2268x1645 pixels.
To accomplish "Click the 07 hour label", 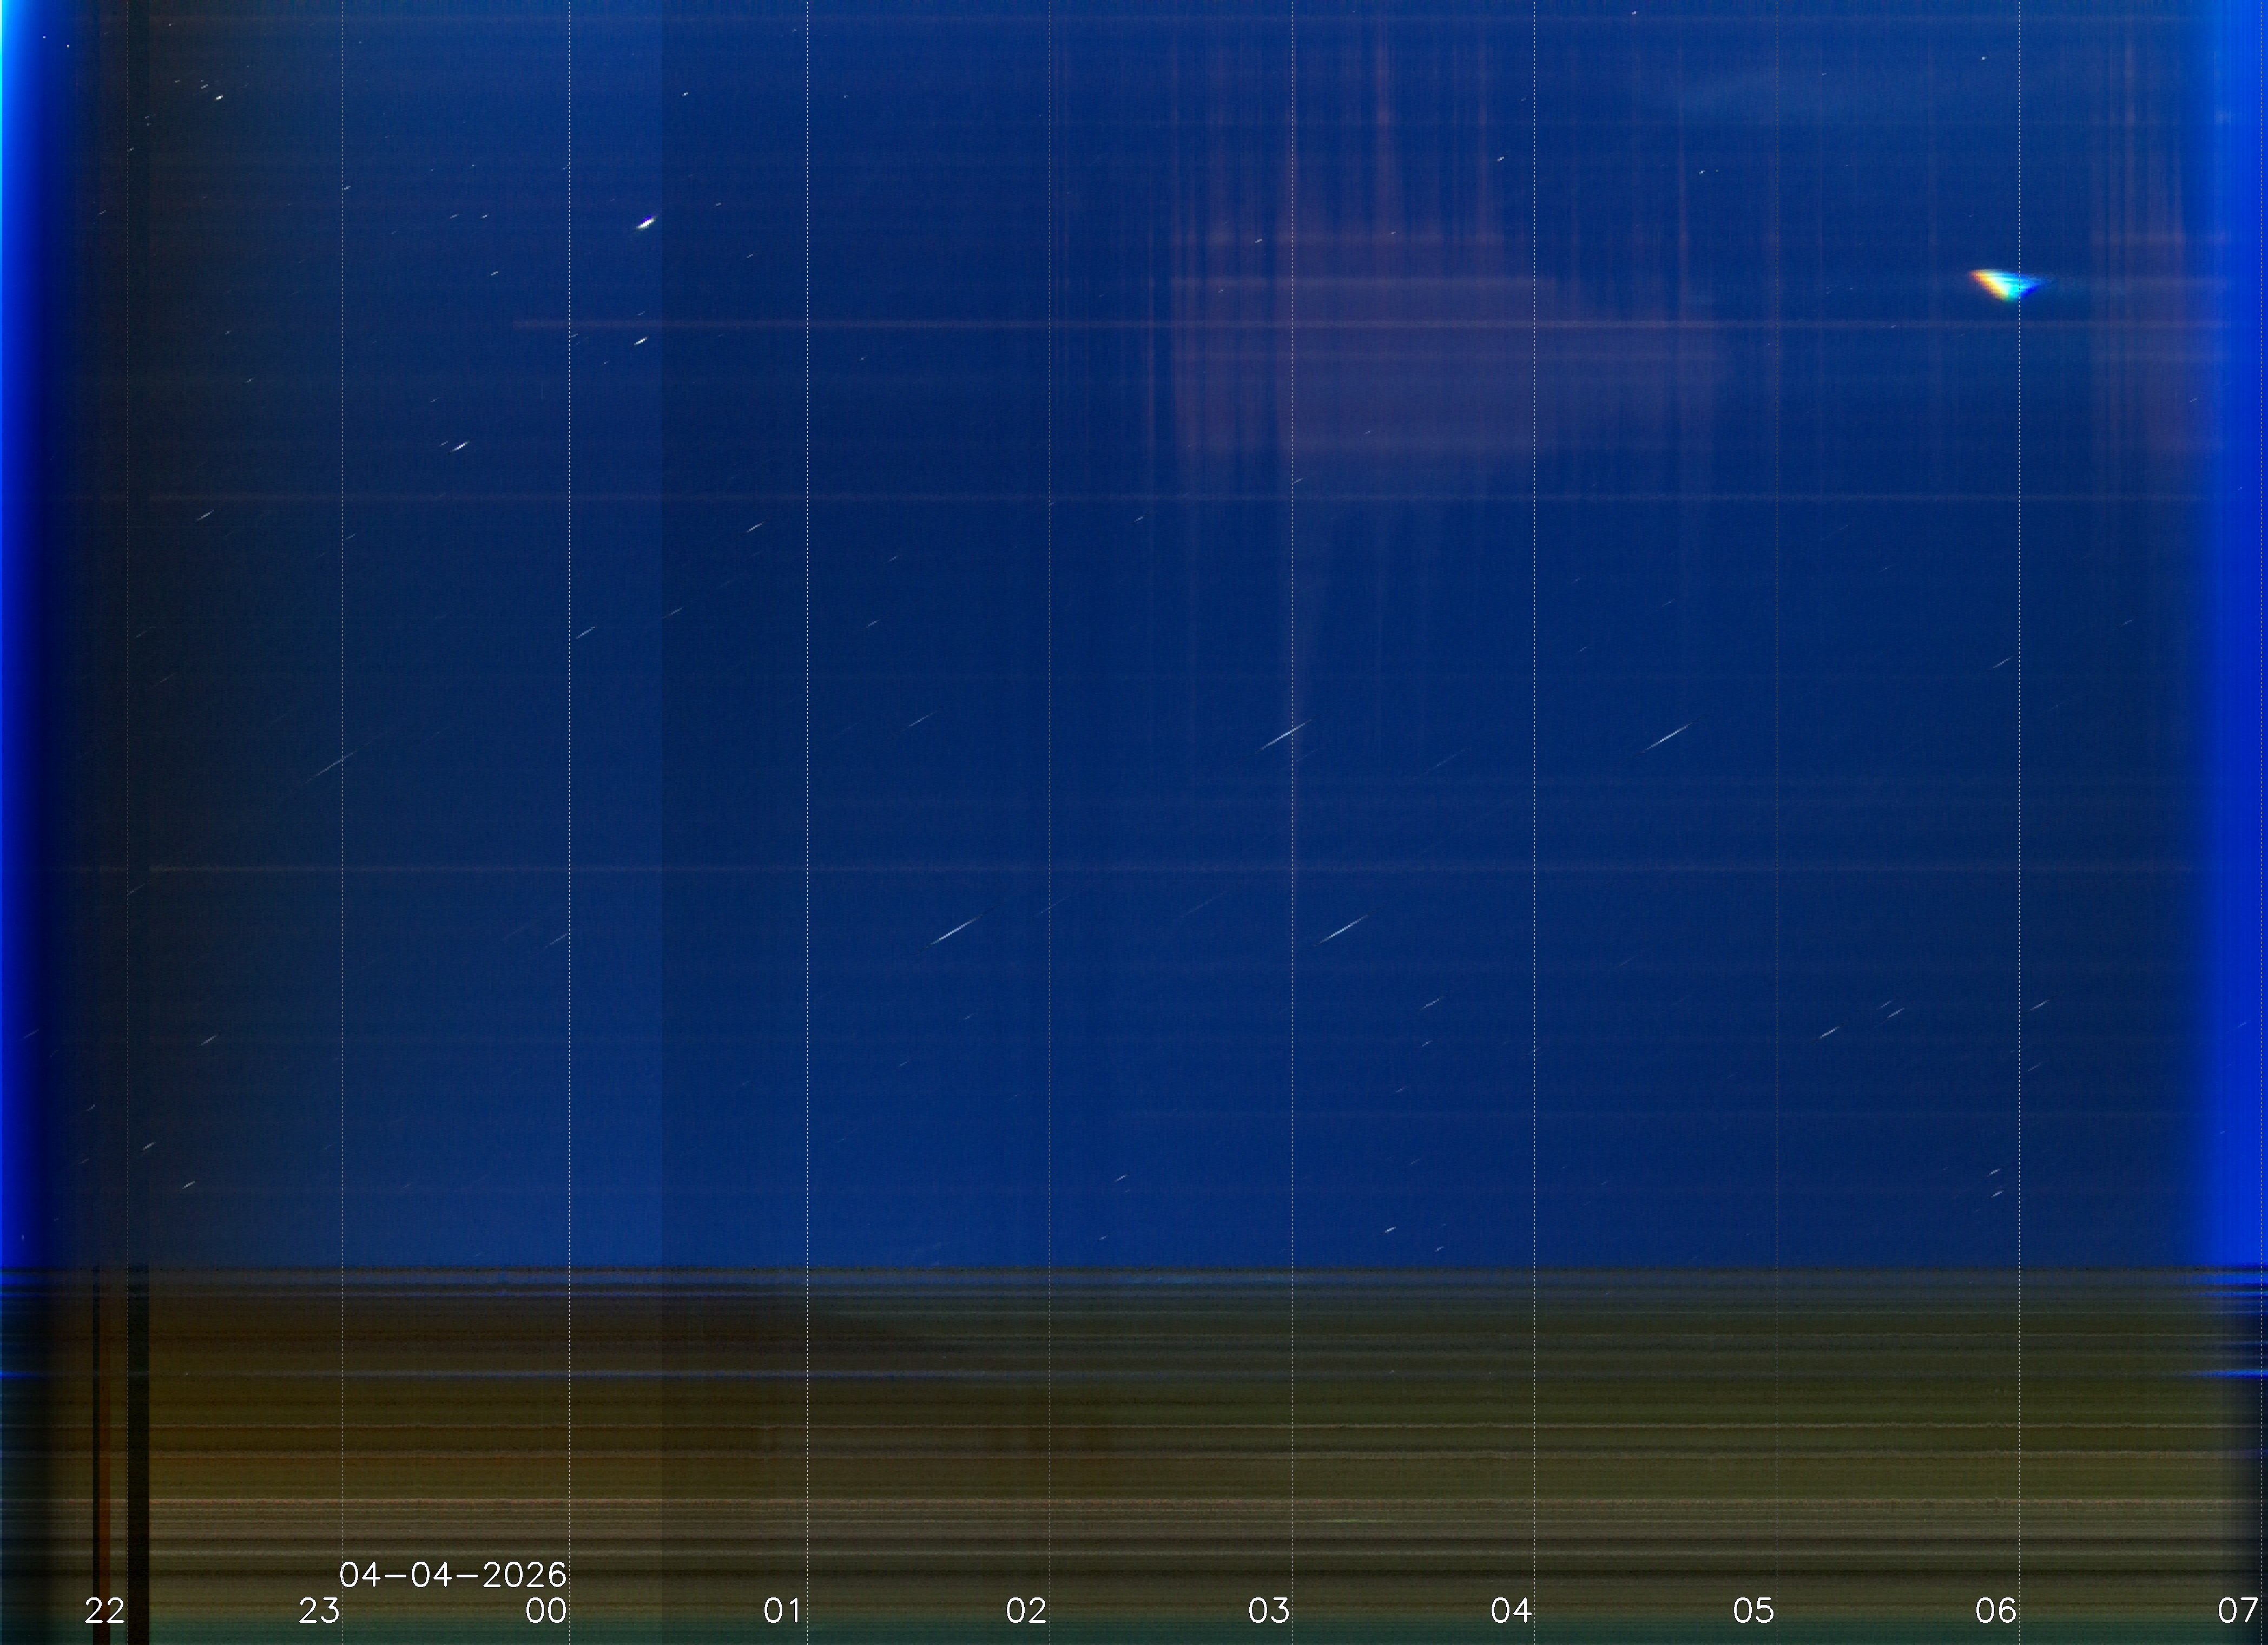I will 2238,1611.
